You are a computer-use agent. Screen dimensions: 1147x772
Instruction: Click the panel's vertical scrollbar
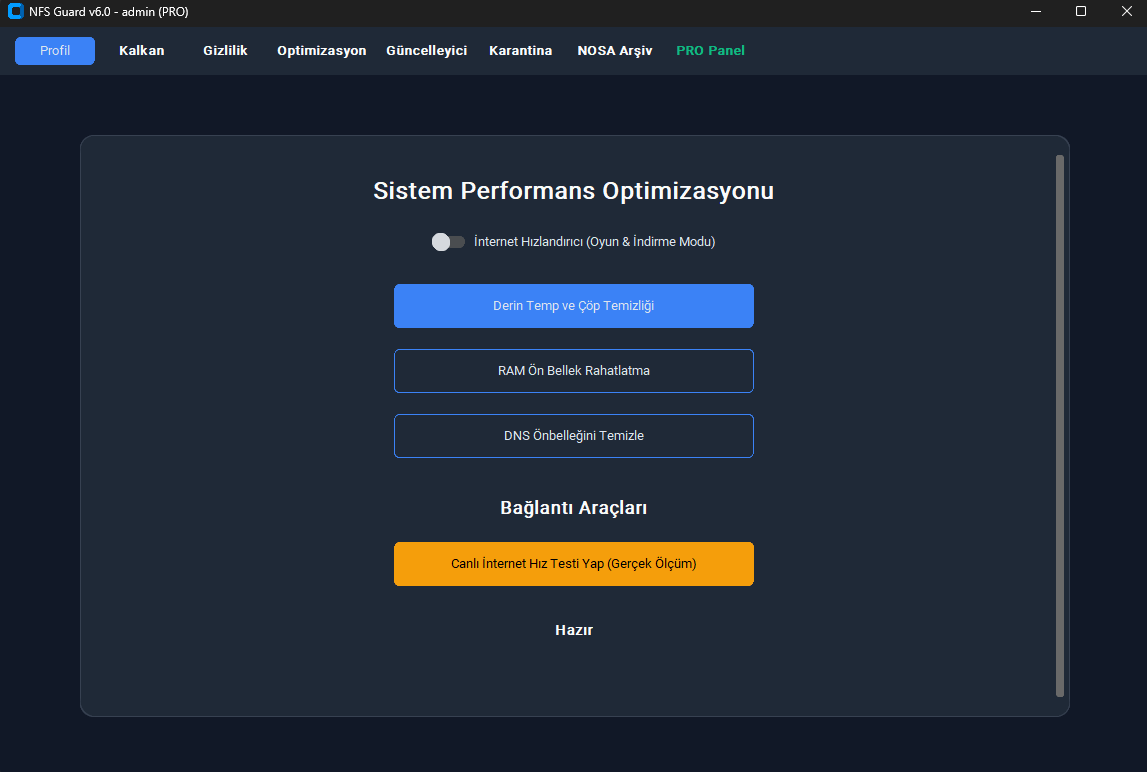[1059, 426]
